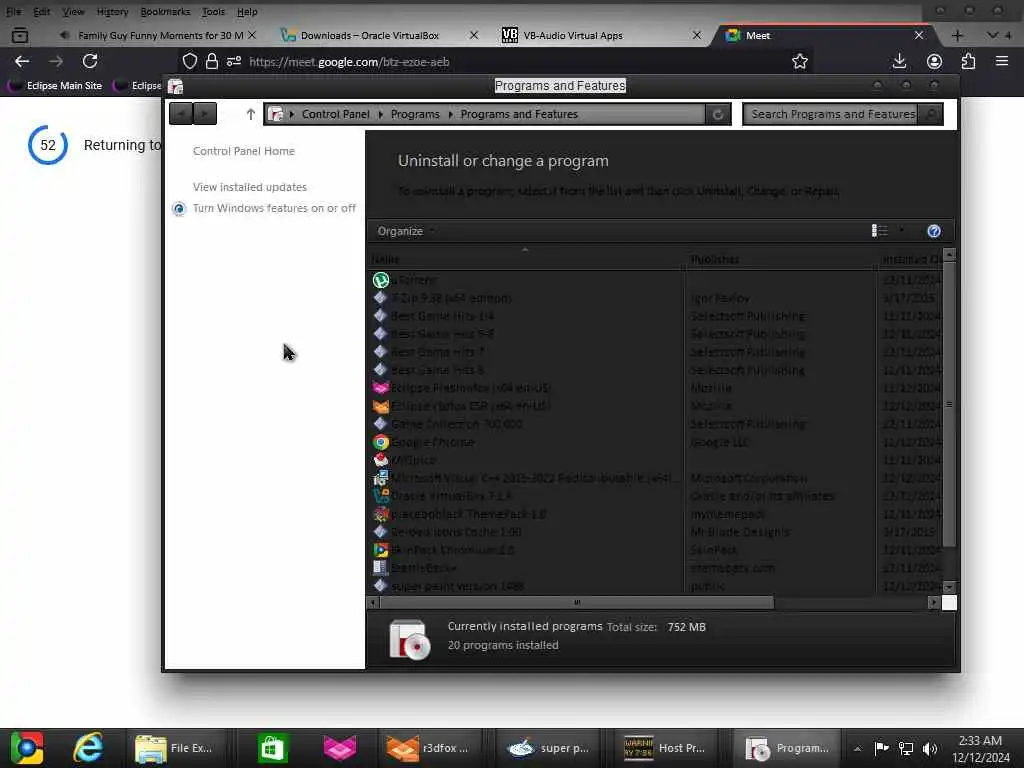This screenshot has height=768, width=1024.
Task: Open the browser downloads panel
Action: (899, 61)
